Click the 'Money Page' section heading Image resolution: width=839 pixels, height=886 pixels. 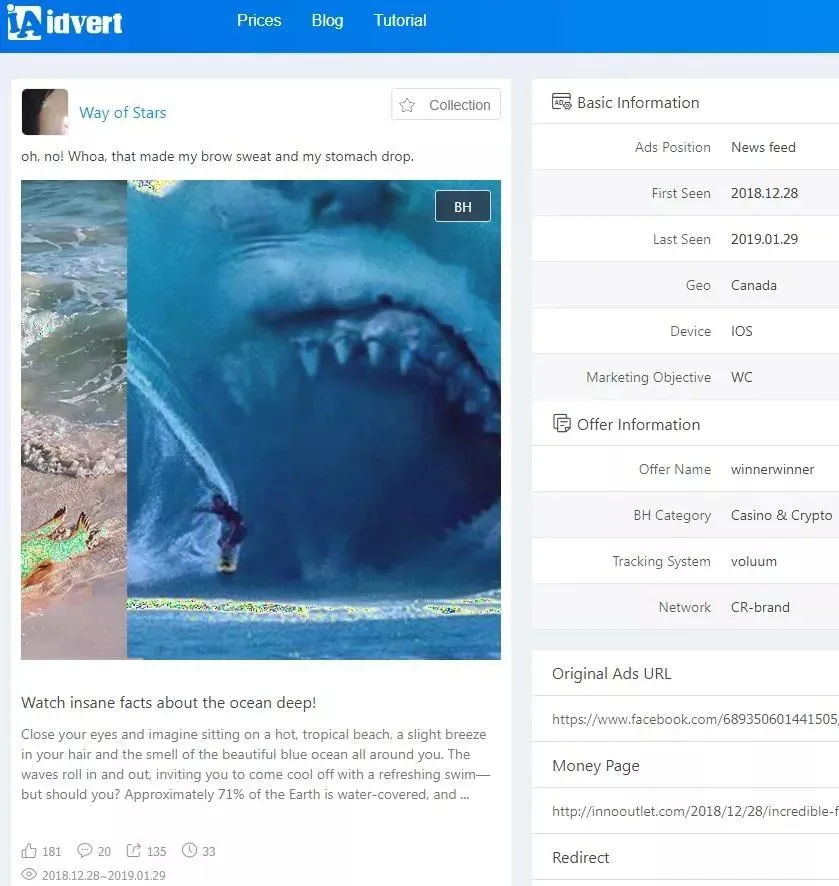596,766
